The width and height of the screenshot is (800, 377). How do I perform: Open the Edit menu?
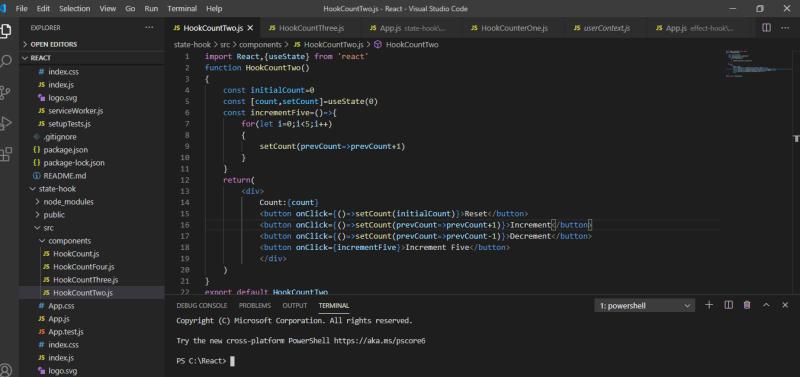tap(43, 9)
